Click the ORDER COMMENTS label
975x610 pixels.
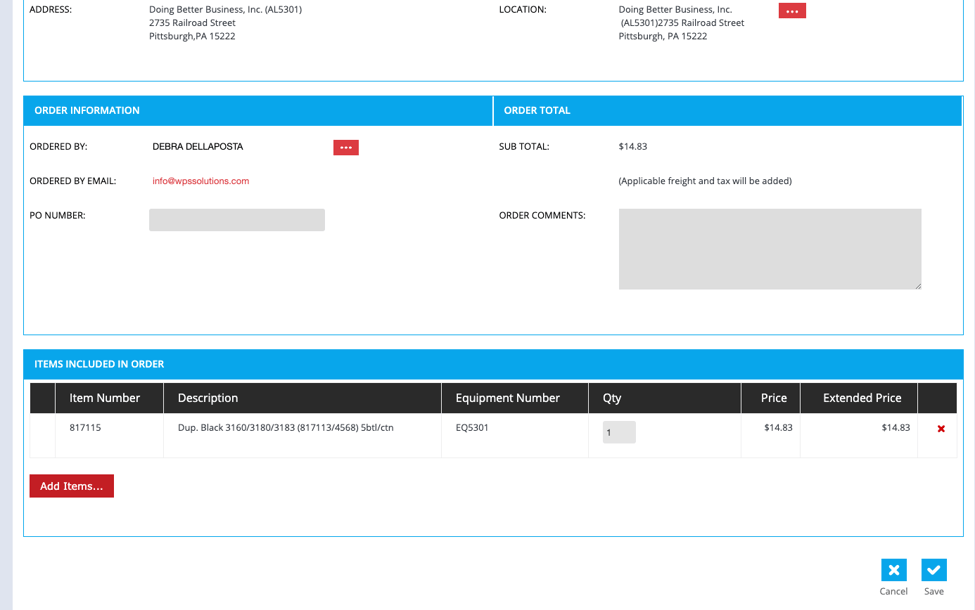coord(542,215)
